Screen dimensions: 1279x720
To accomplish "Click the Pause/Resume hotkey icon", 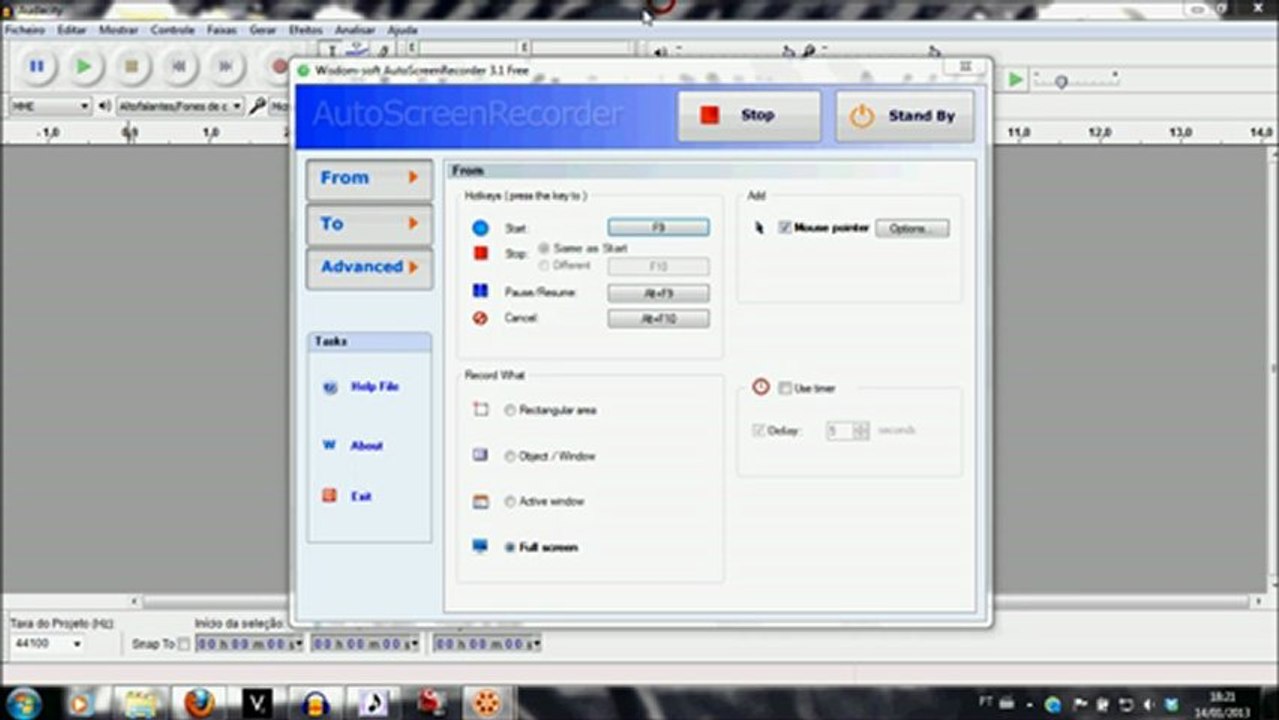I will 481,292.
